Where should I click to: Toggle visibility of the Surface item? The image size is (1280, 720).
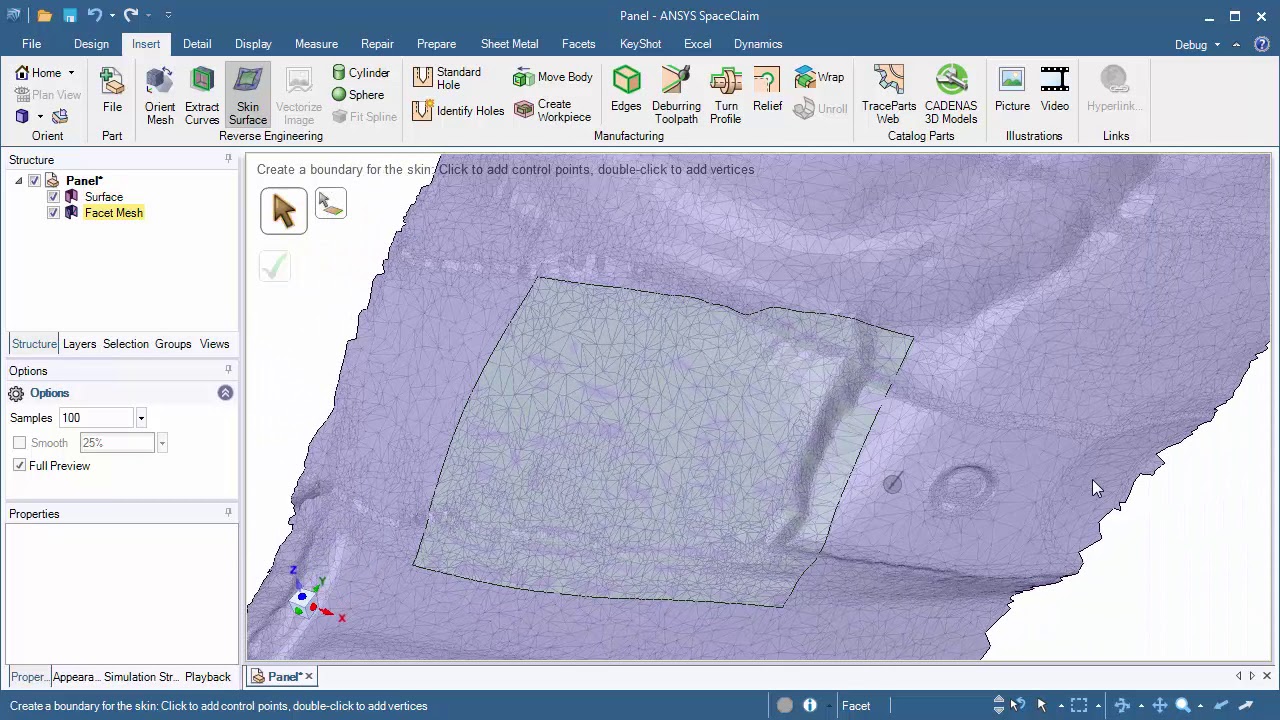54,197
